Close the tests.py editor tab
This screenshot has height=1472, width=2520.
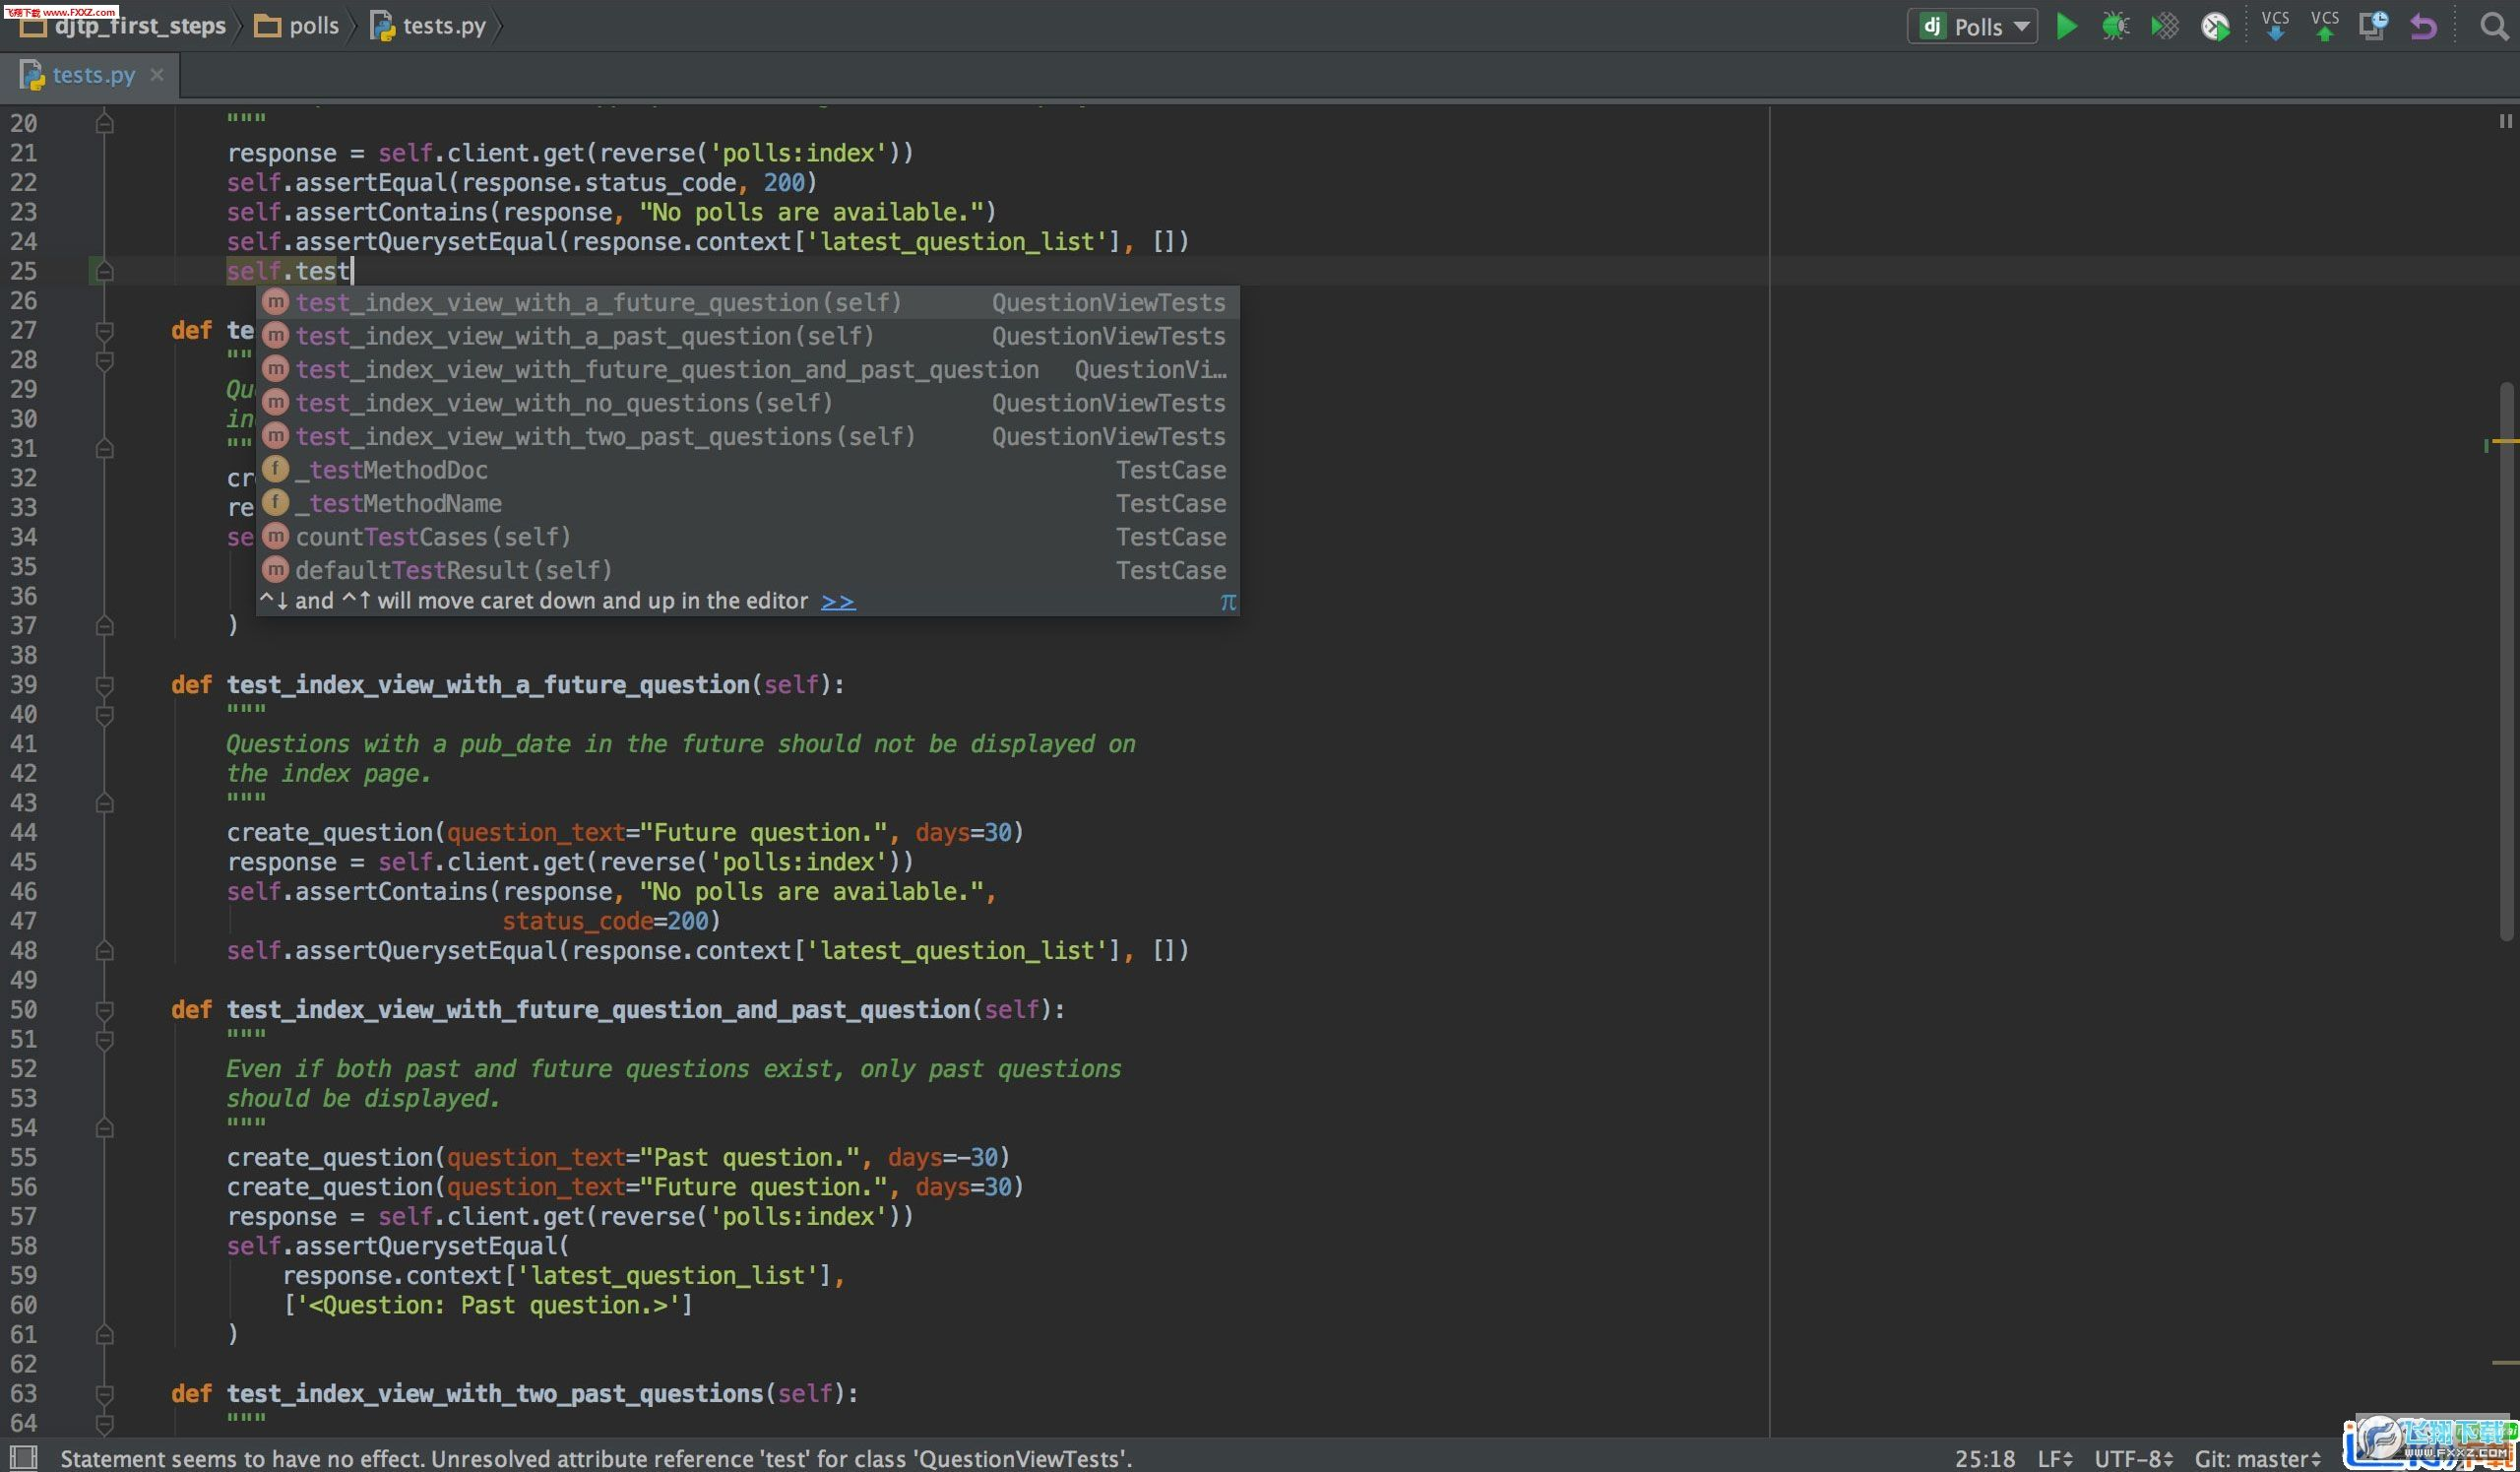point(157,75)
